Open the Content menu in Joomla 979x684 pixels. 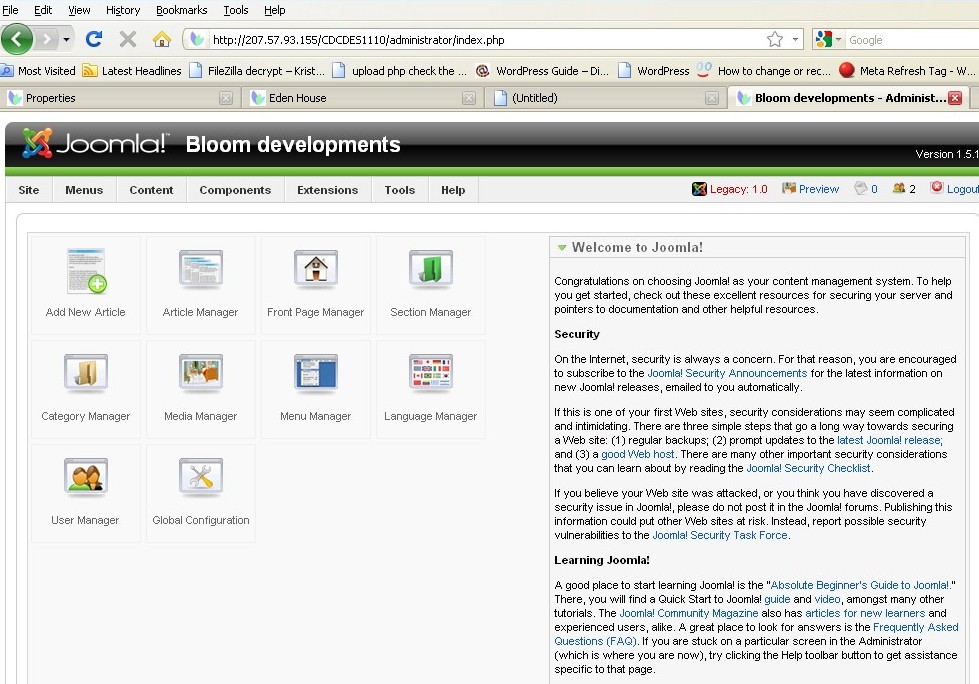click(151, 190)
